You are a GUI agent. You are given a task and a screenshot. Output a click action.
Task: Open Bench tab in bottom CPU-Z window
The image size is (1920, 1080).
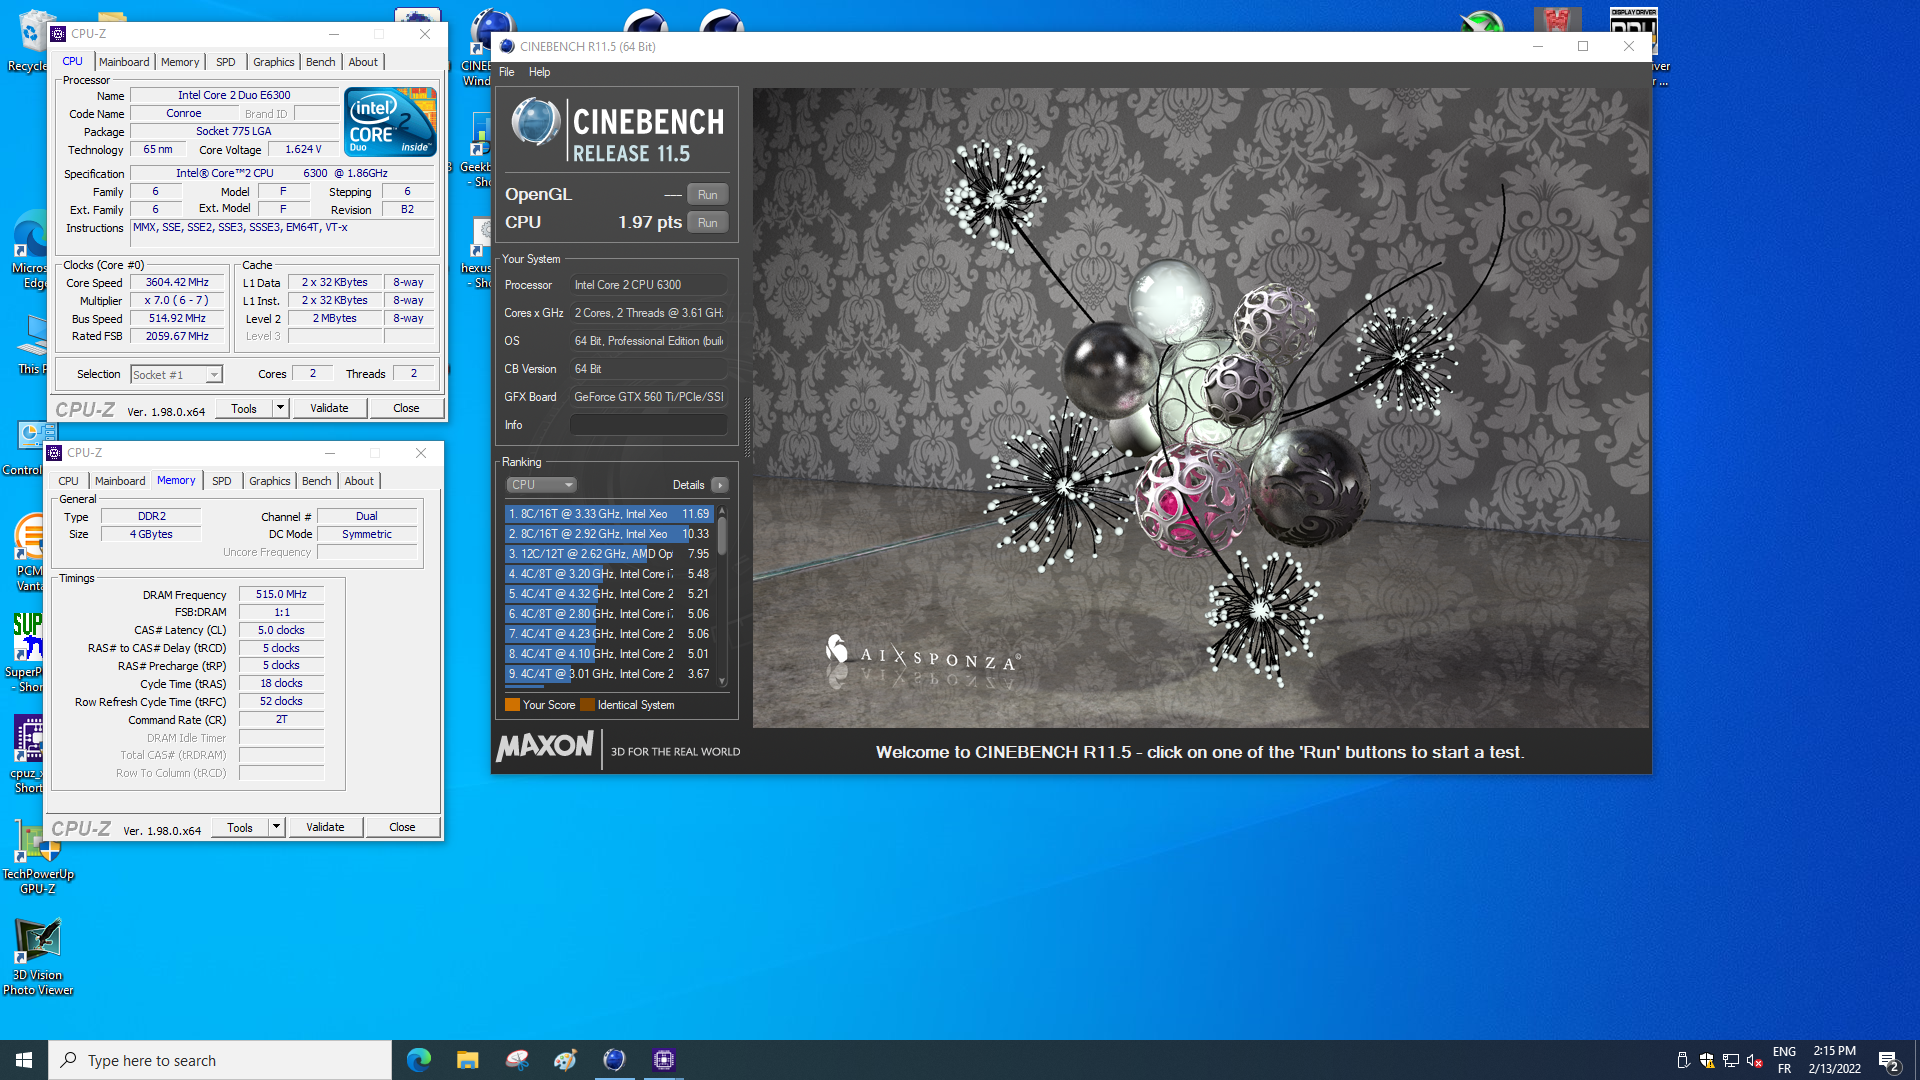(x=316, y=481)
